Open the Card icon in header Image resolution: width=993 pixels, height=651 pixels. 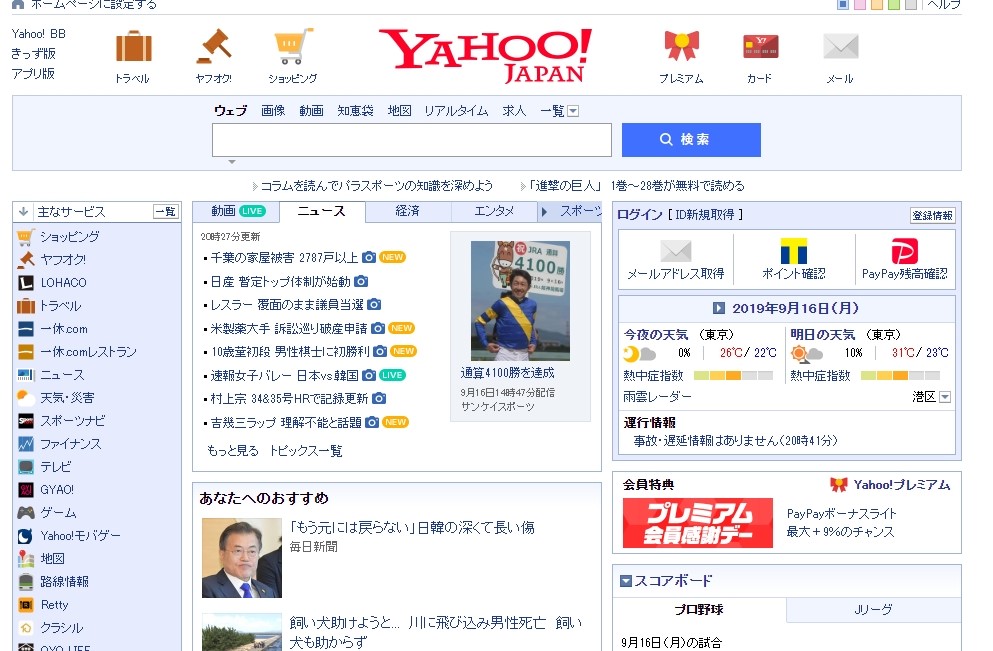(760, 46)
